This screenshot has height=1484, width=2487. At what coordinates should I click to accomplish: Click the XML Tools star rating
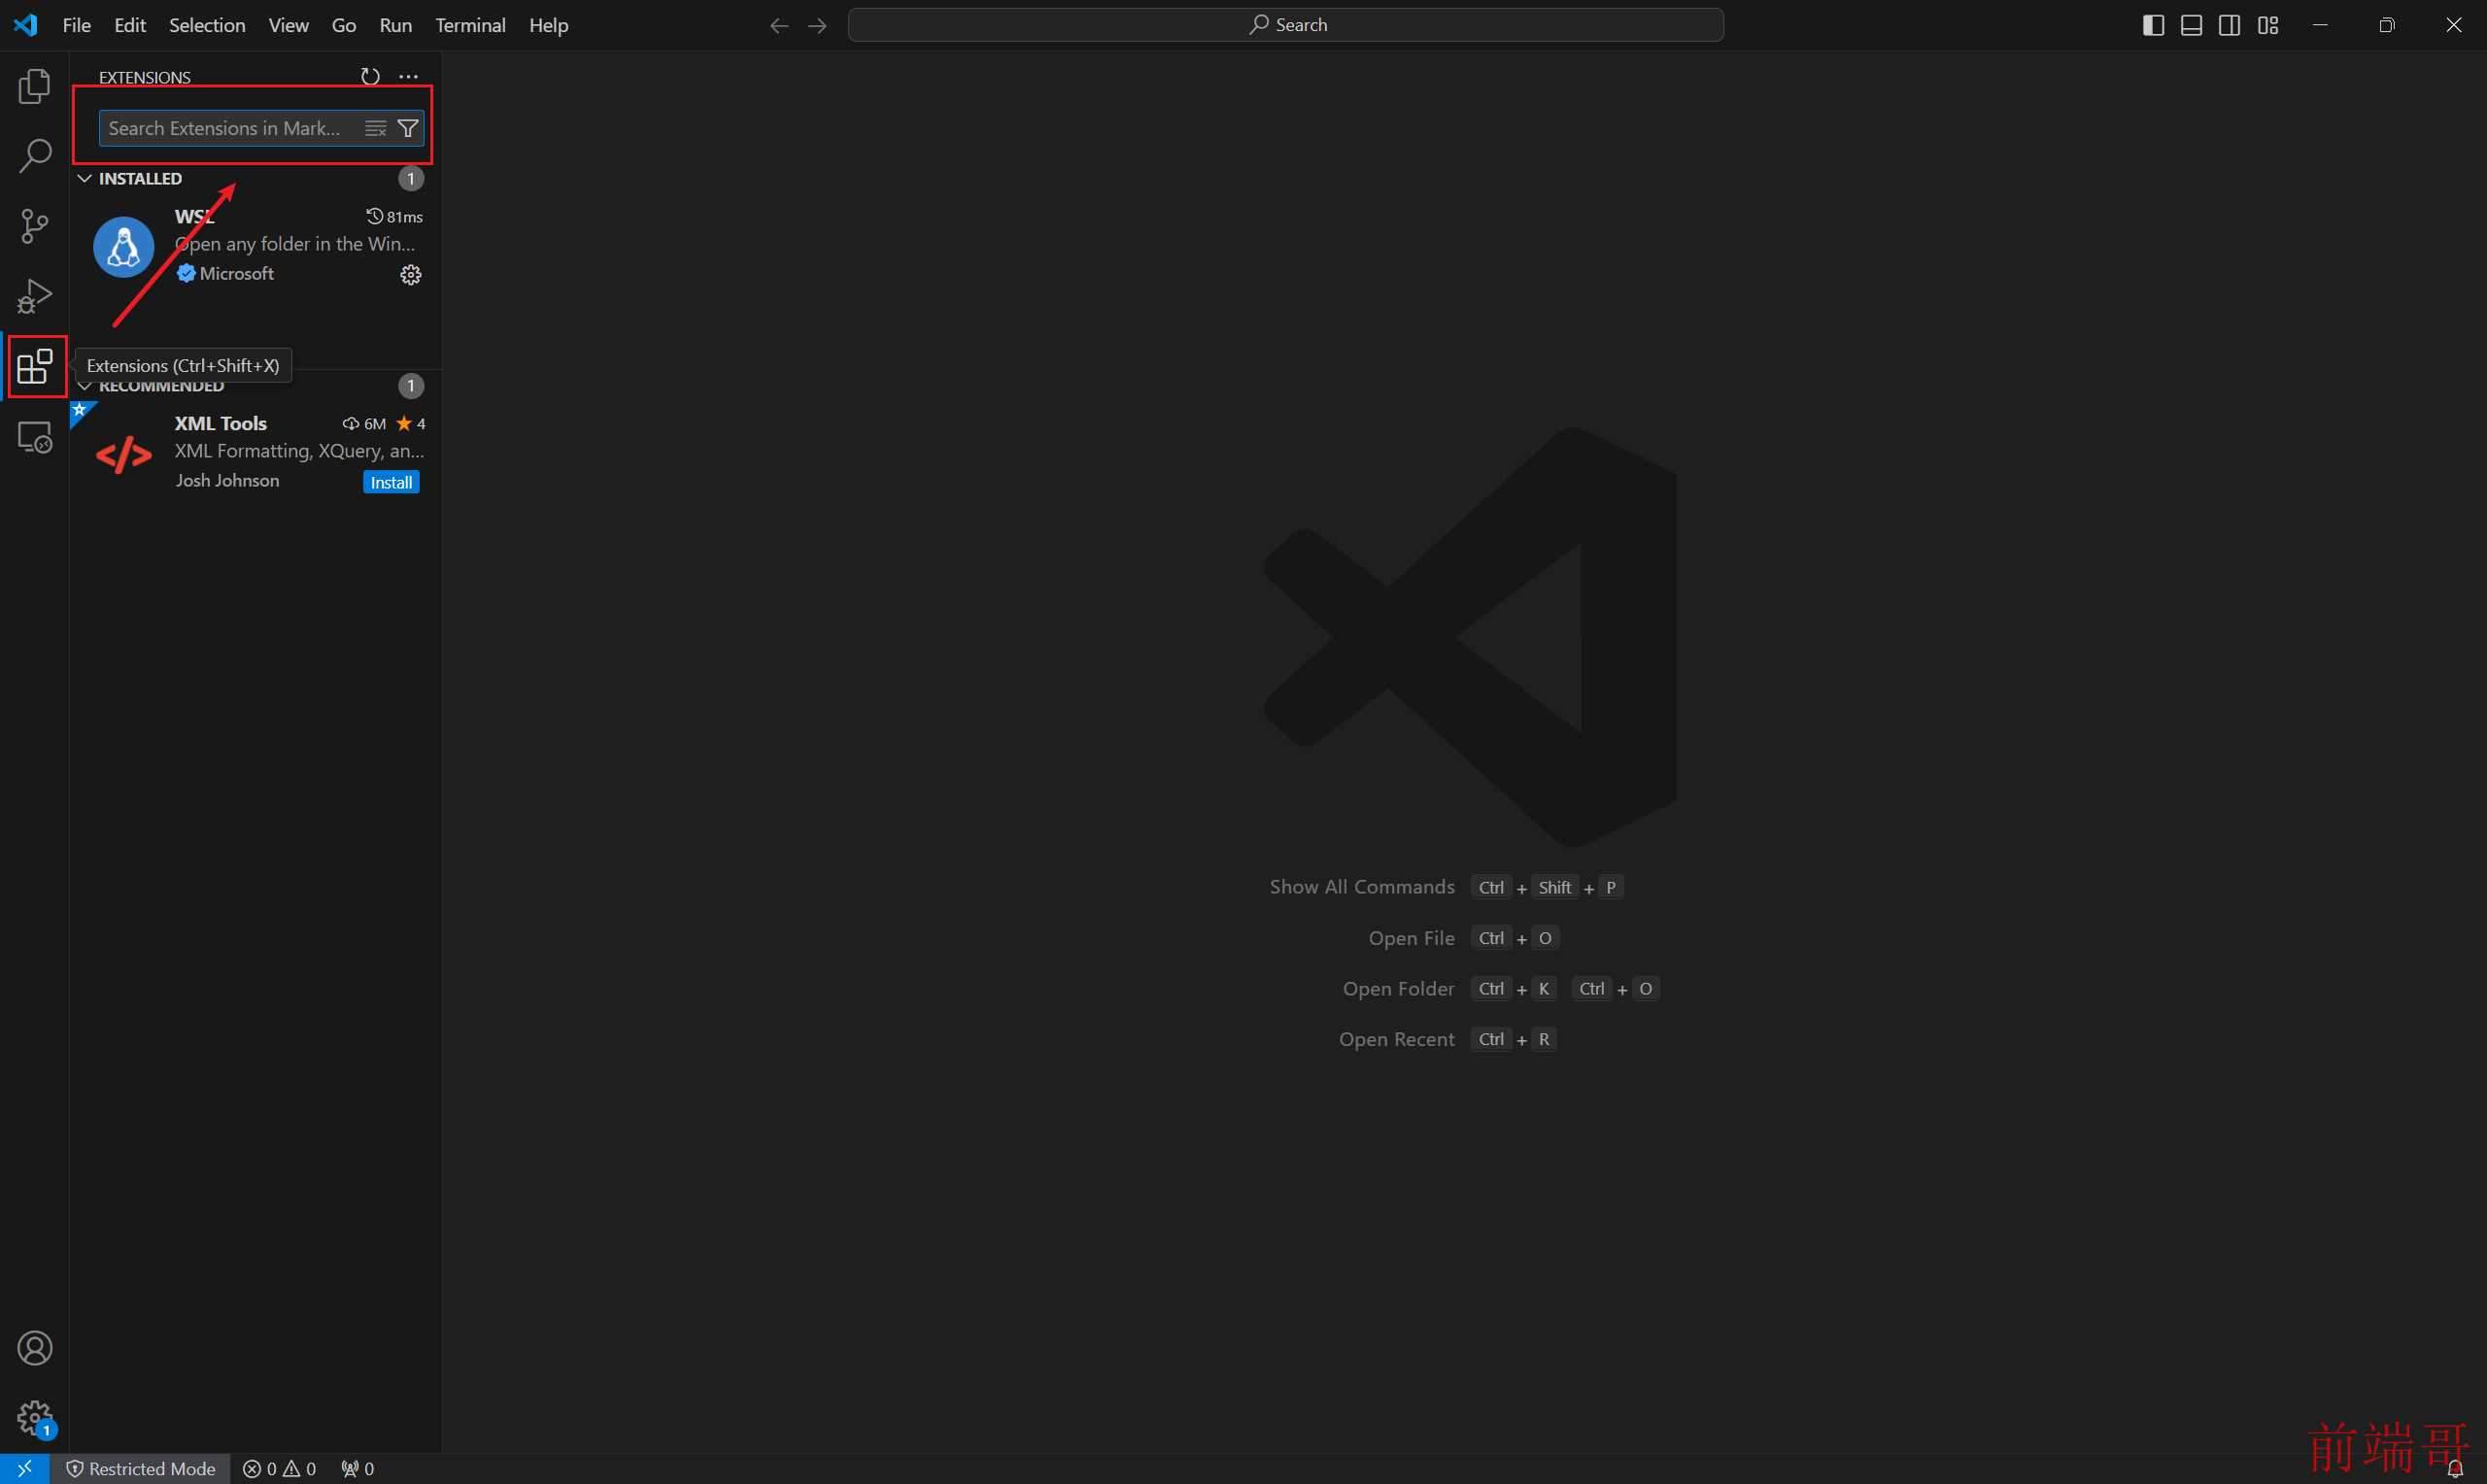[411, 423]
